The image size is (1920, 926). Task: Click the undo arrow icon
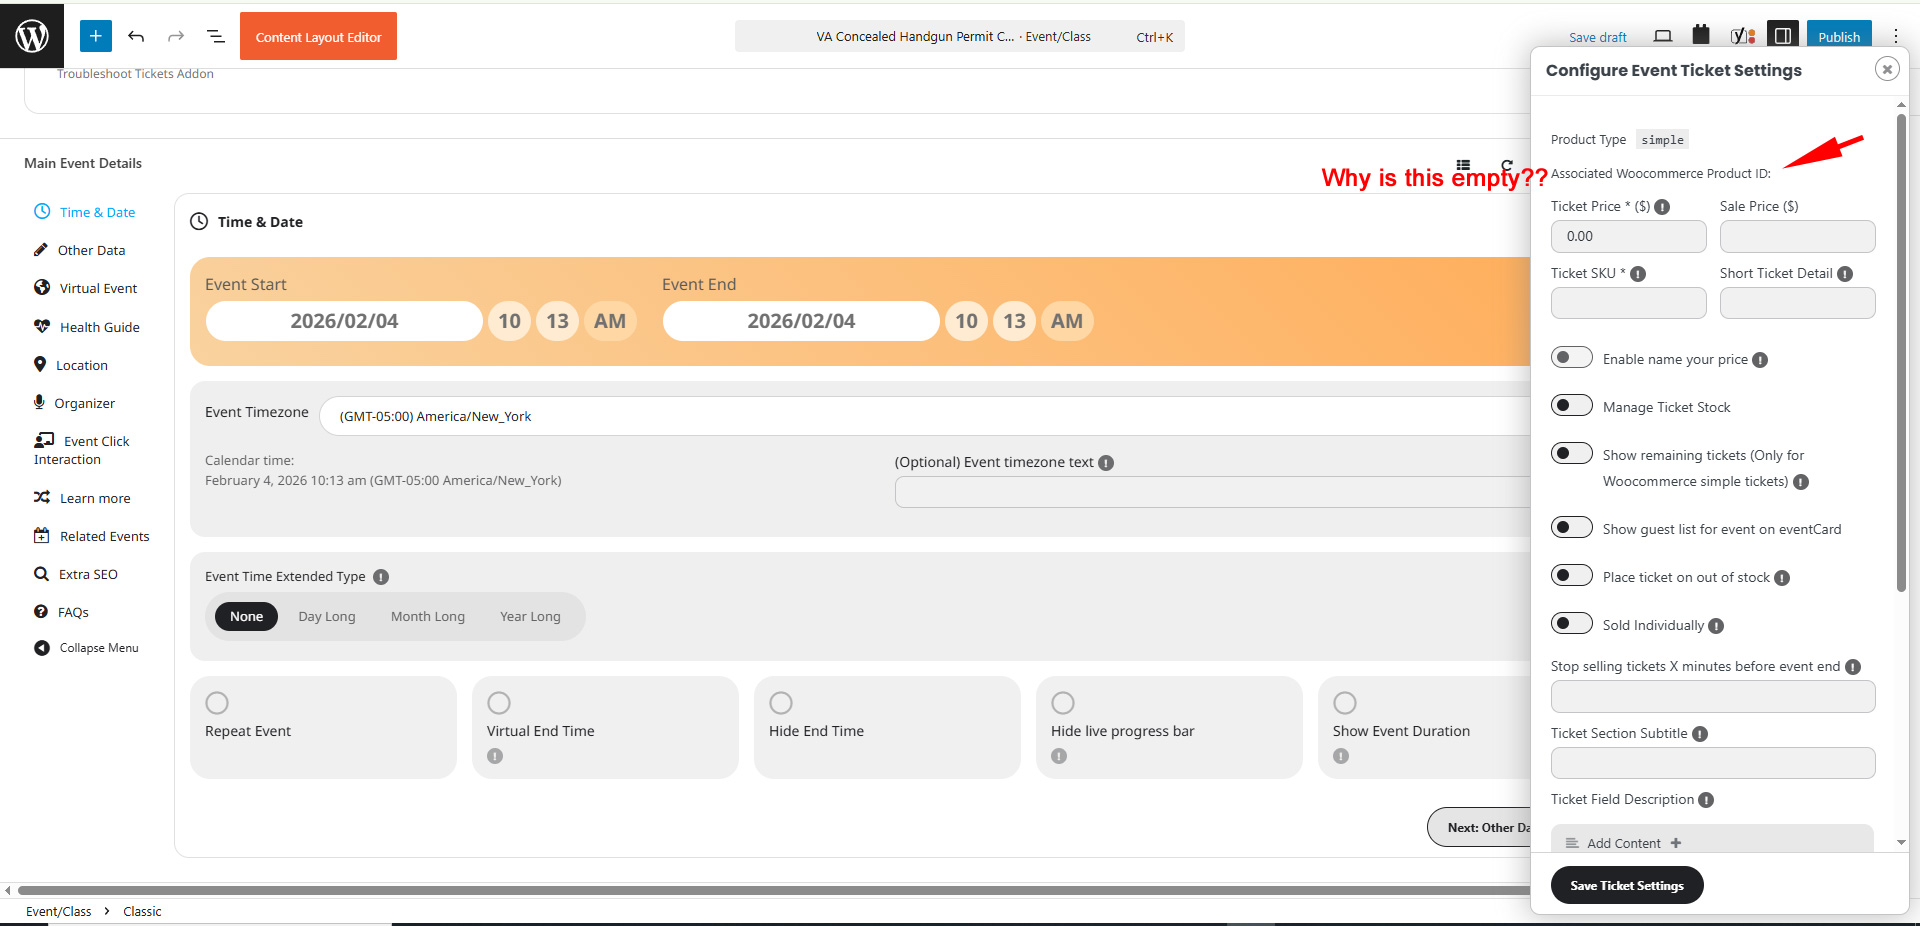[136, 36]
